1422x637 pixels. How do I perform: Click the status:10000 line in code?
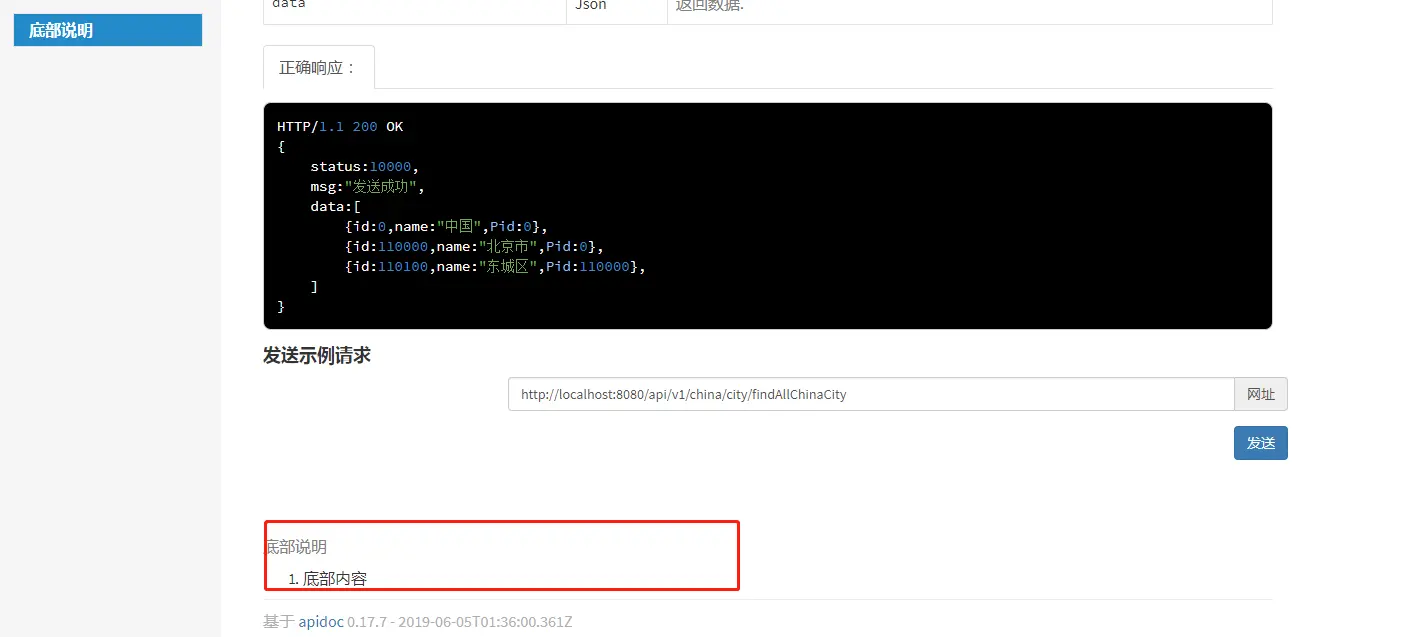[364, 167]
